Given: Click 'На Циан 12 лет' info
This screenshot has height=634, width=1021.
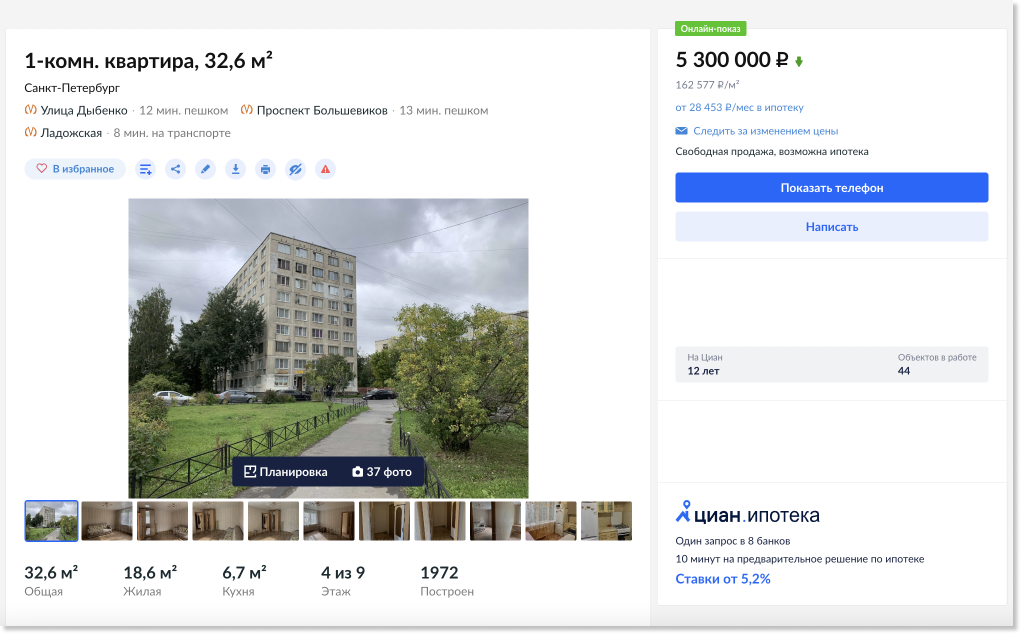Looking at the screenshot, I should [705, 365].
